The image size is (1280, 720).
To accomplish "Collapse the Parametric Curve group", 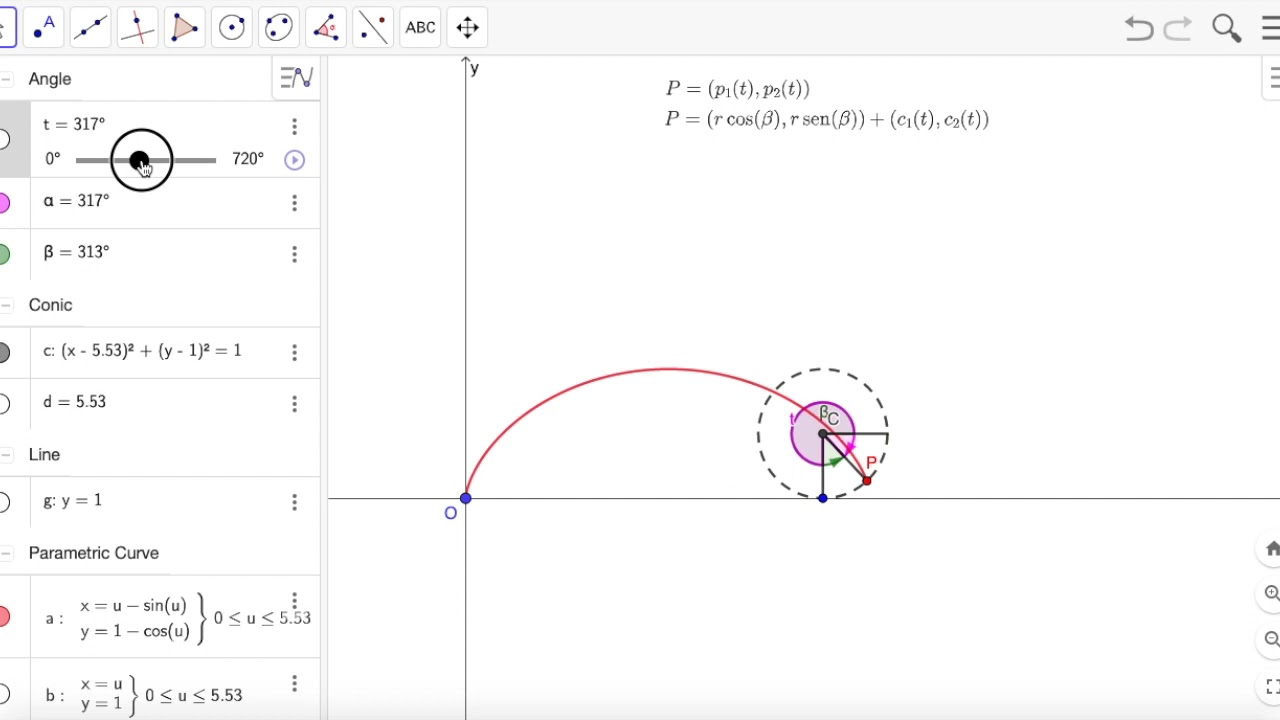I will 6,553.
